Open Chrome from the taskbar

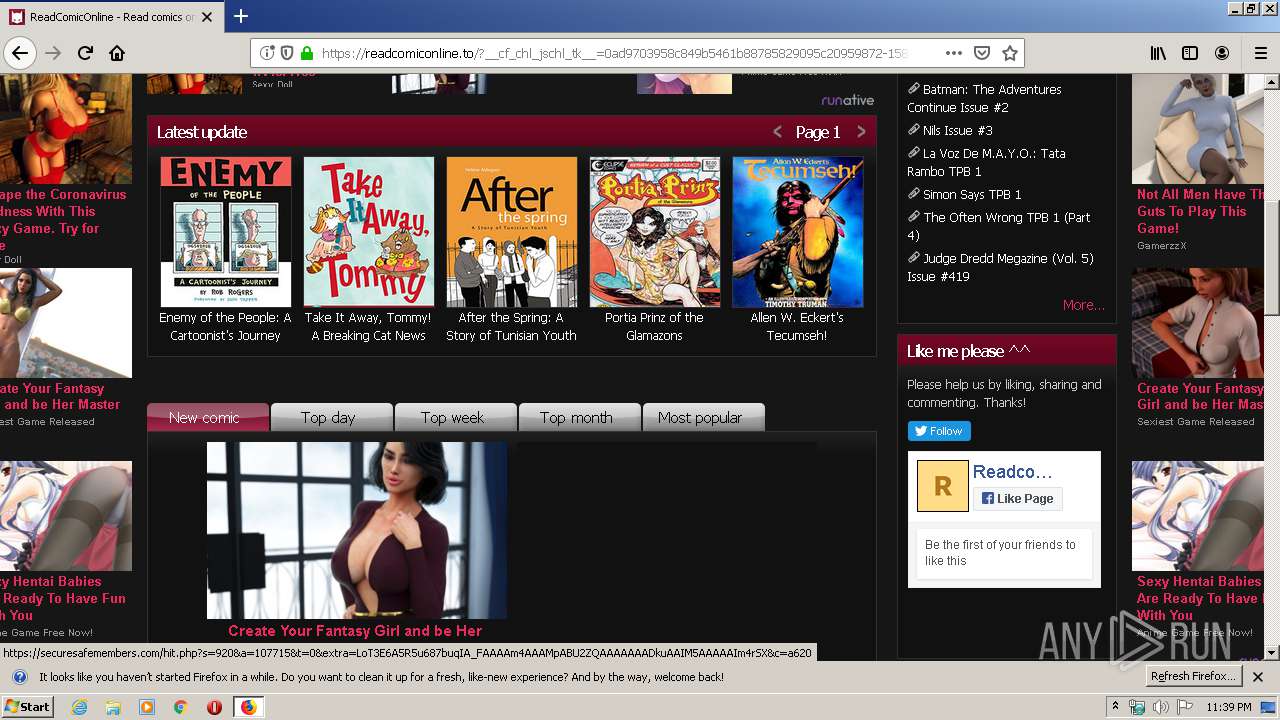180,707
